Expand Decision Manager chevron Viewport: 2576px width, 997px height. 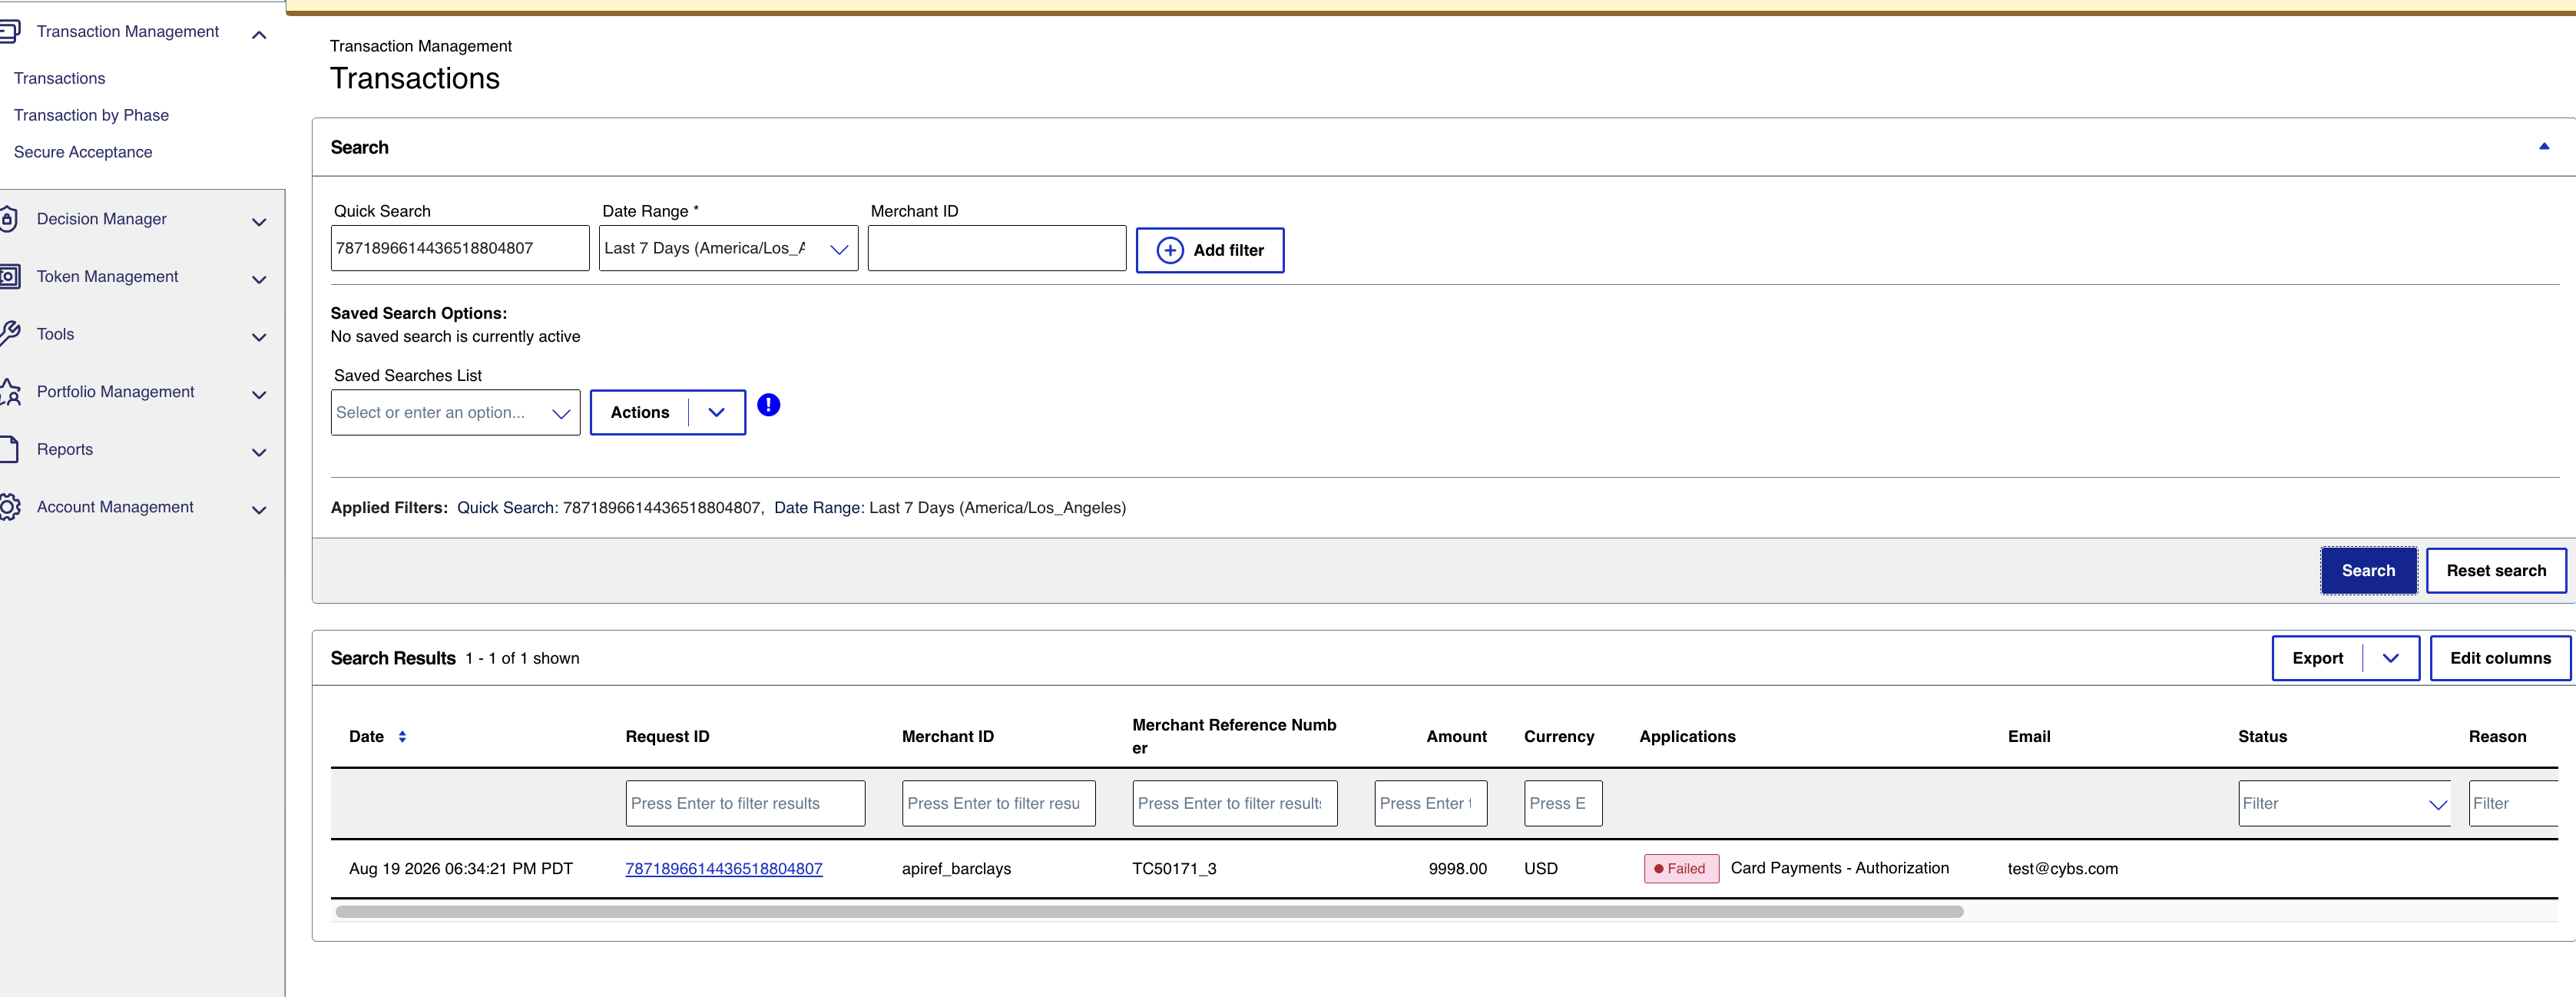click(x=259, y=222)
